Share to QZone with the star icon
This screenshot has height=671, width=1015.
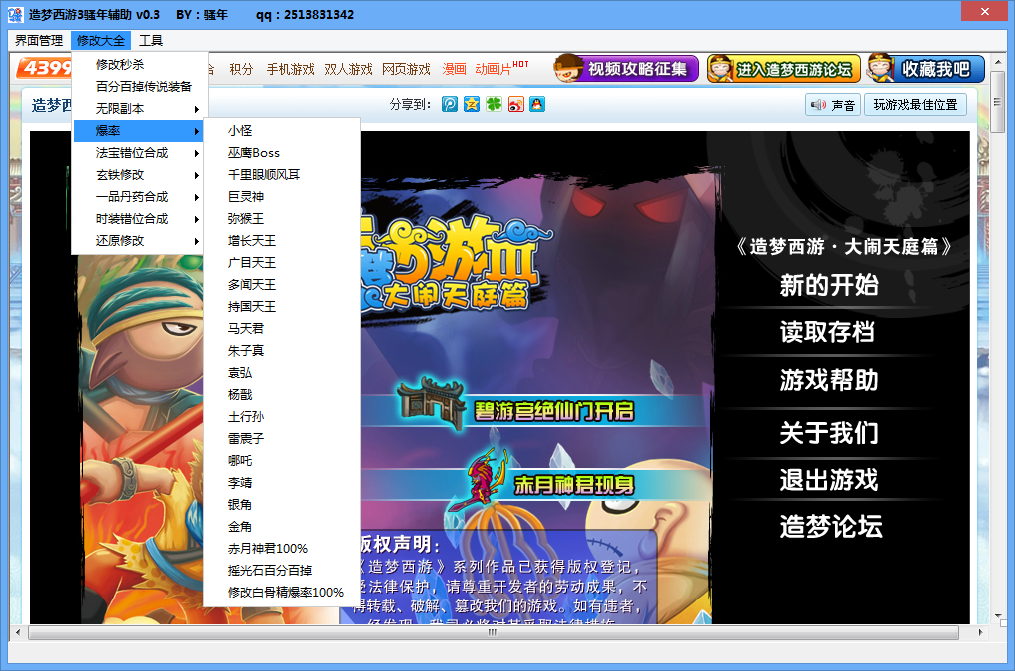click(472, 105)
